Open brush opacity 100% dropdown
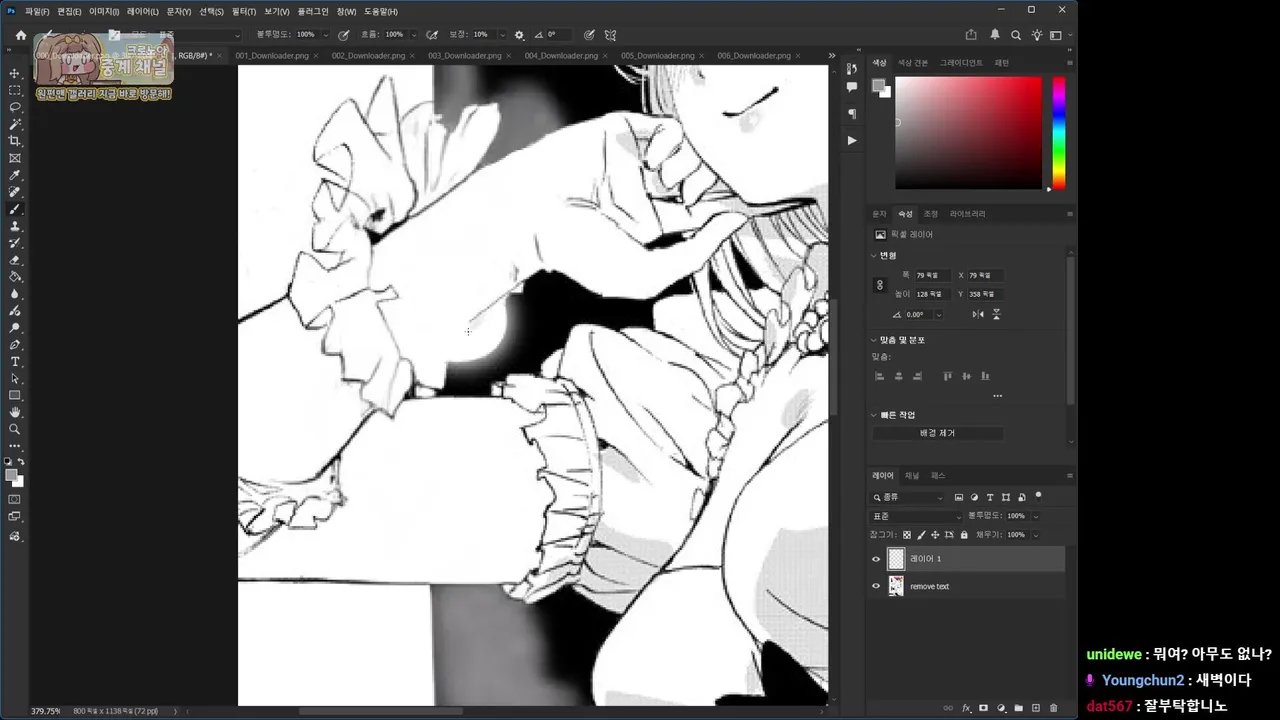This screenshot has height=720, width=1280. coord(324,34)
